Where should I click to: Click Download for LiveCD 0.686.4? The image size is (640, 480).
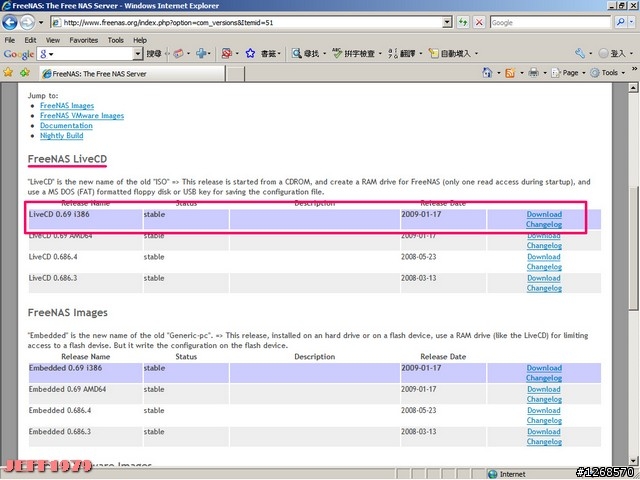pyautogui.click(x=544, y=257)
